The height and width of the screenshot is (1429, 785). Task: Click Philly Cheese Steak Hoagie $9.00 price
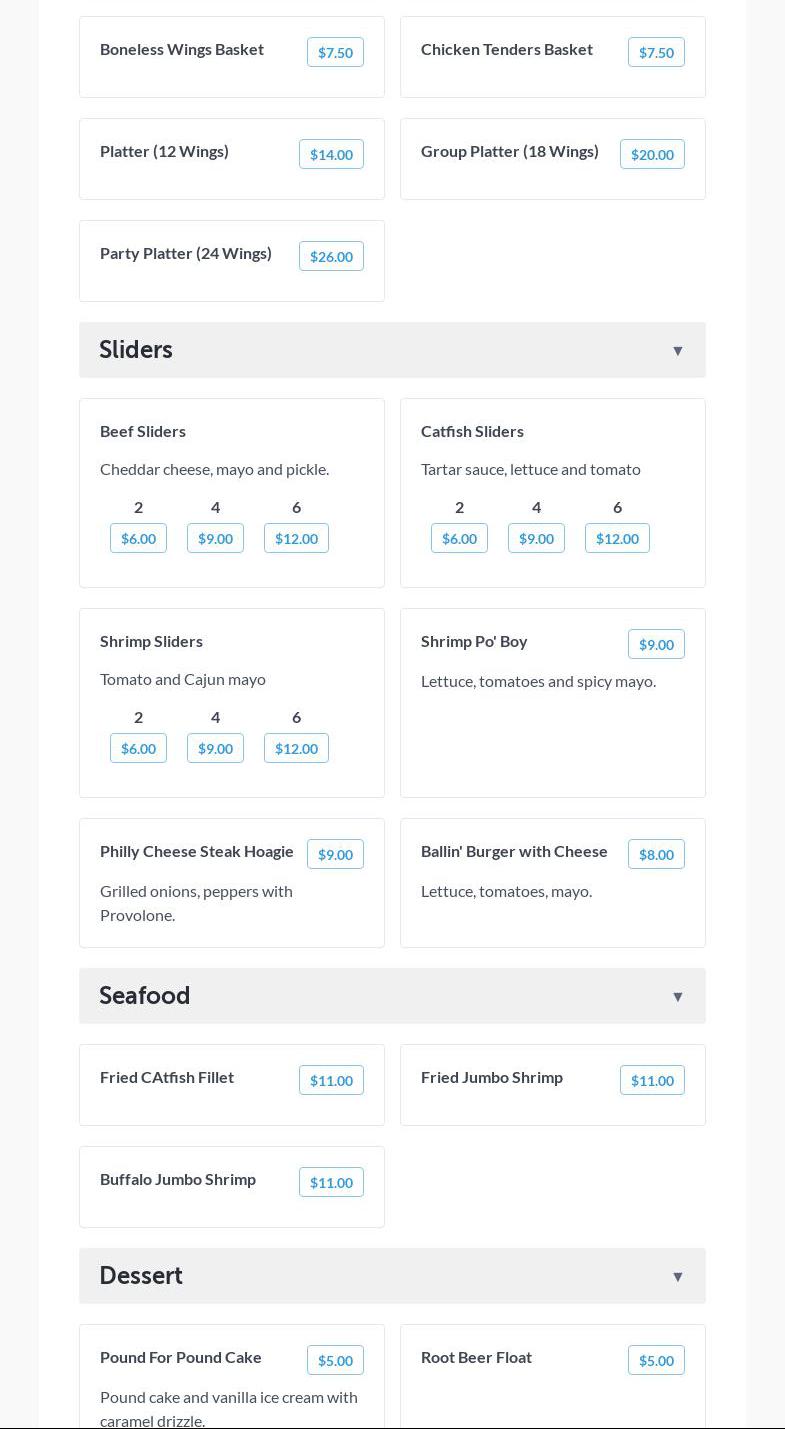tap(335, 855)
